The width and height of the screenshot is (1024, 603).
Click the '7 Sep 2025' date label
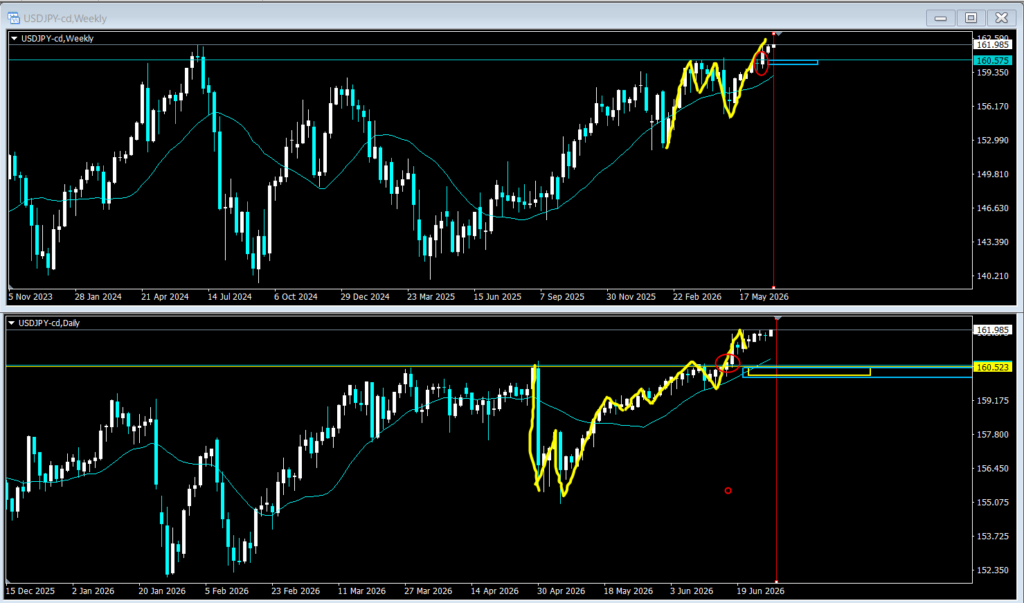click(x=562, y=297)
